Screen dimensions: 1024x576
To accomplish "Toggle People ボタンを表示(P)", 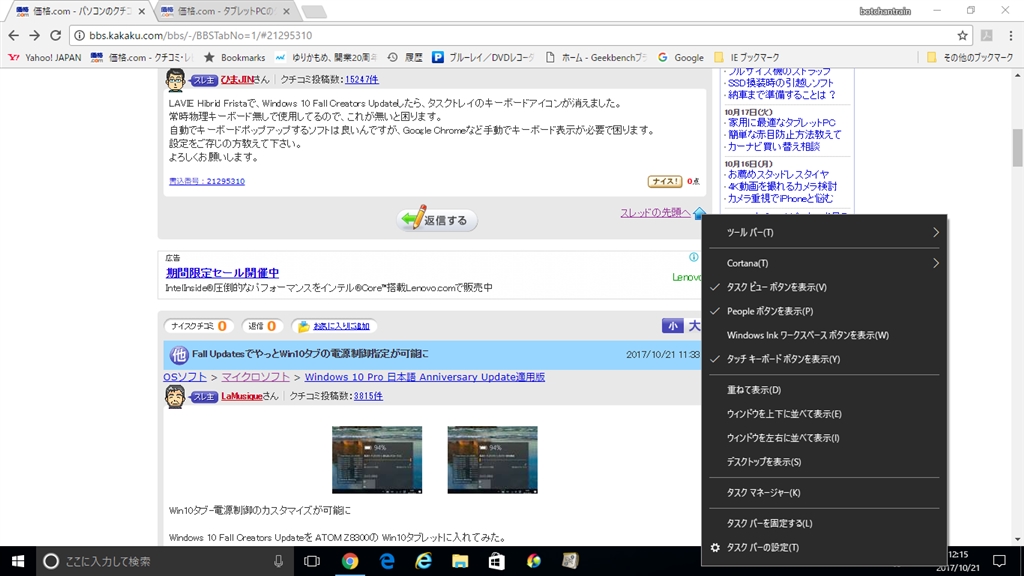I will pos(824,312).
